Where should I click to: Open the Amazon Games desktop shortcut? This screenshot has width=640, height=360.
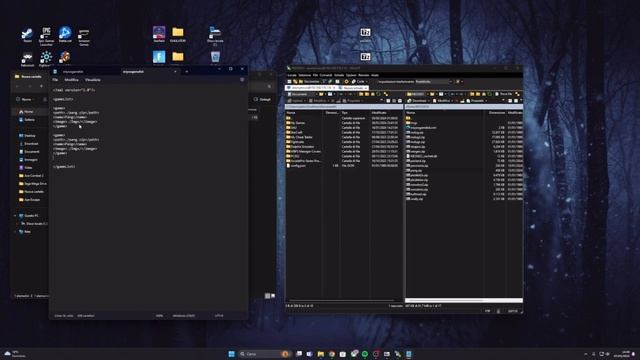point(84,36)
